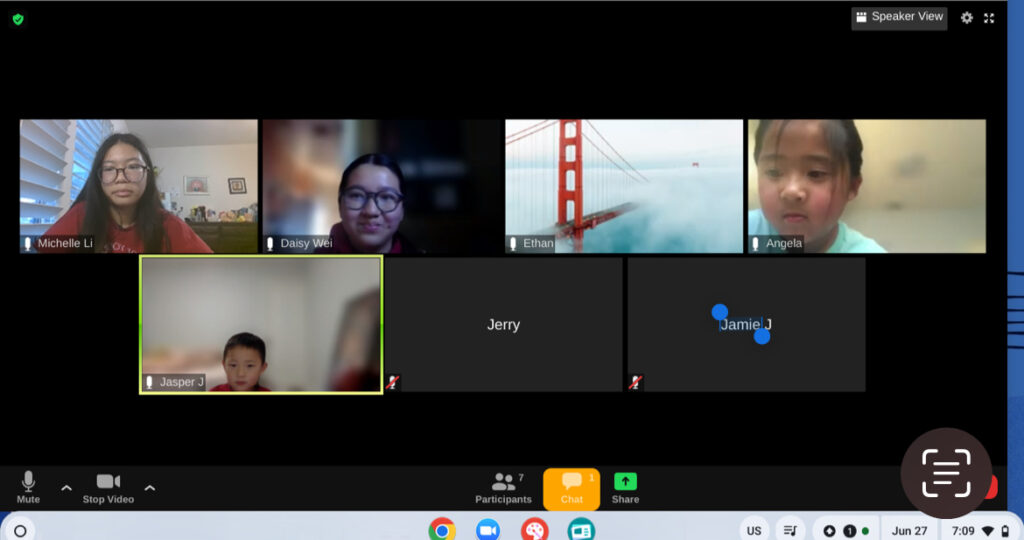Stop Video camera button
Image resolution: width=1024 pixels, height=540 pixels.
pyautogui.click(x=108, y=488)
